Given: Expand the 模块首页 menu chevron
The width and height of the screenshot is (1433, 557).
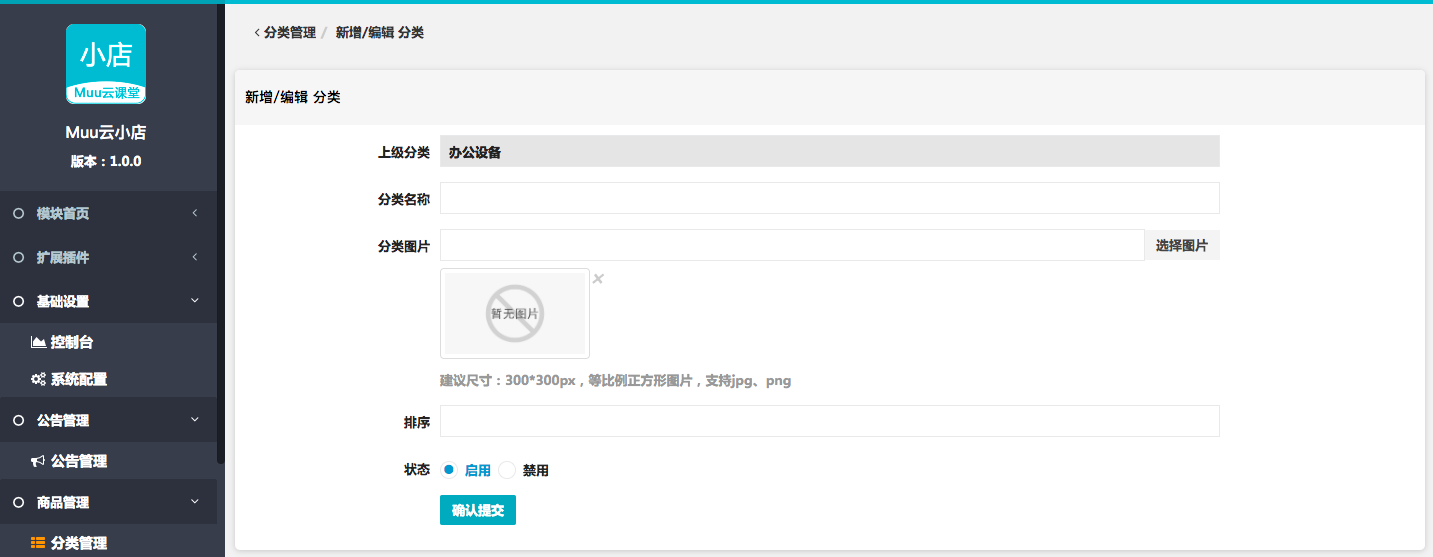Looking at the screenshot, I should tap(195, 213).
